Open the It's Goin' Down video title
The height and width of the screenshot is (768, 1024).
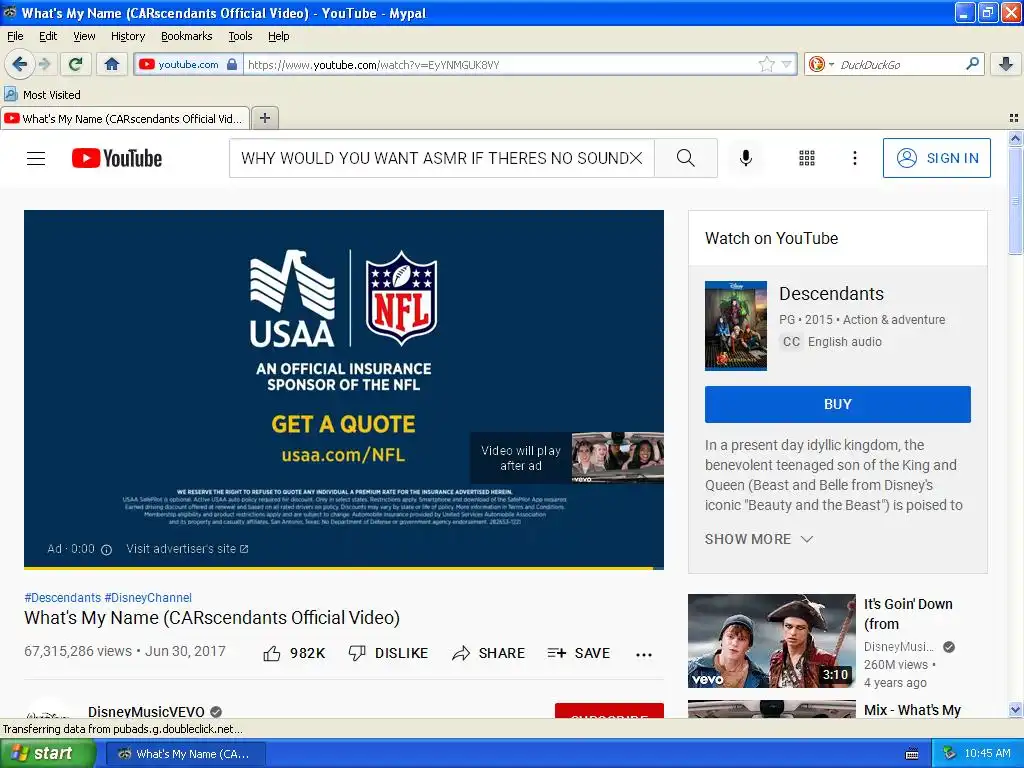coord(908,614)
